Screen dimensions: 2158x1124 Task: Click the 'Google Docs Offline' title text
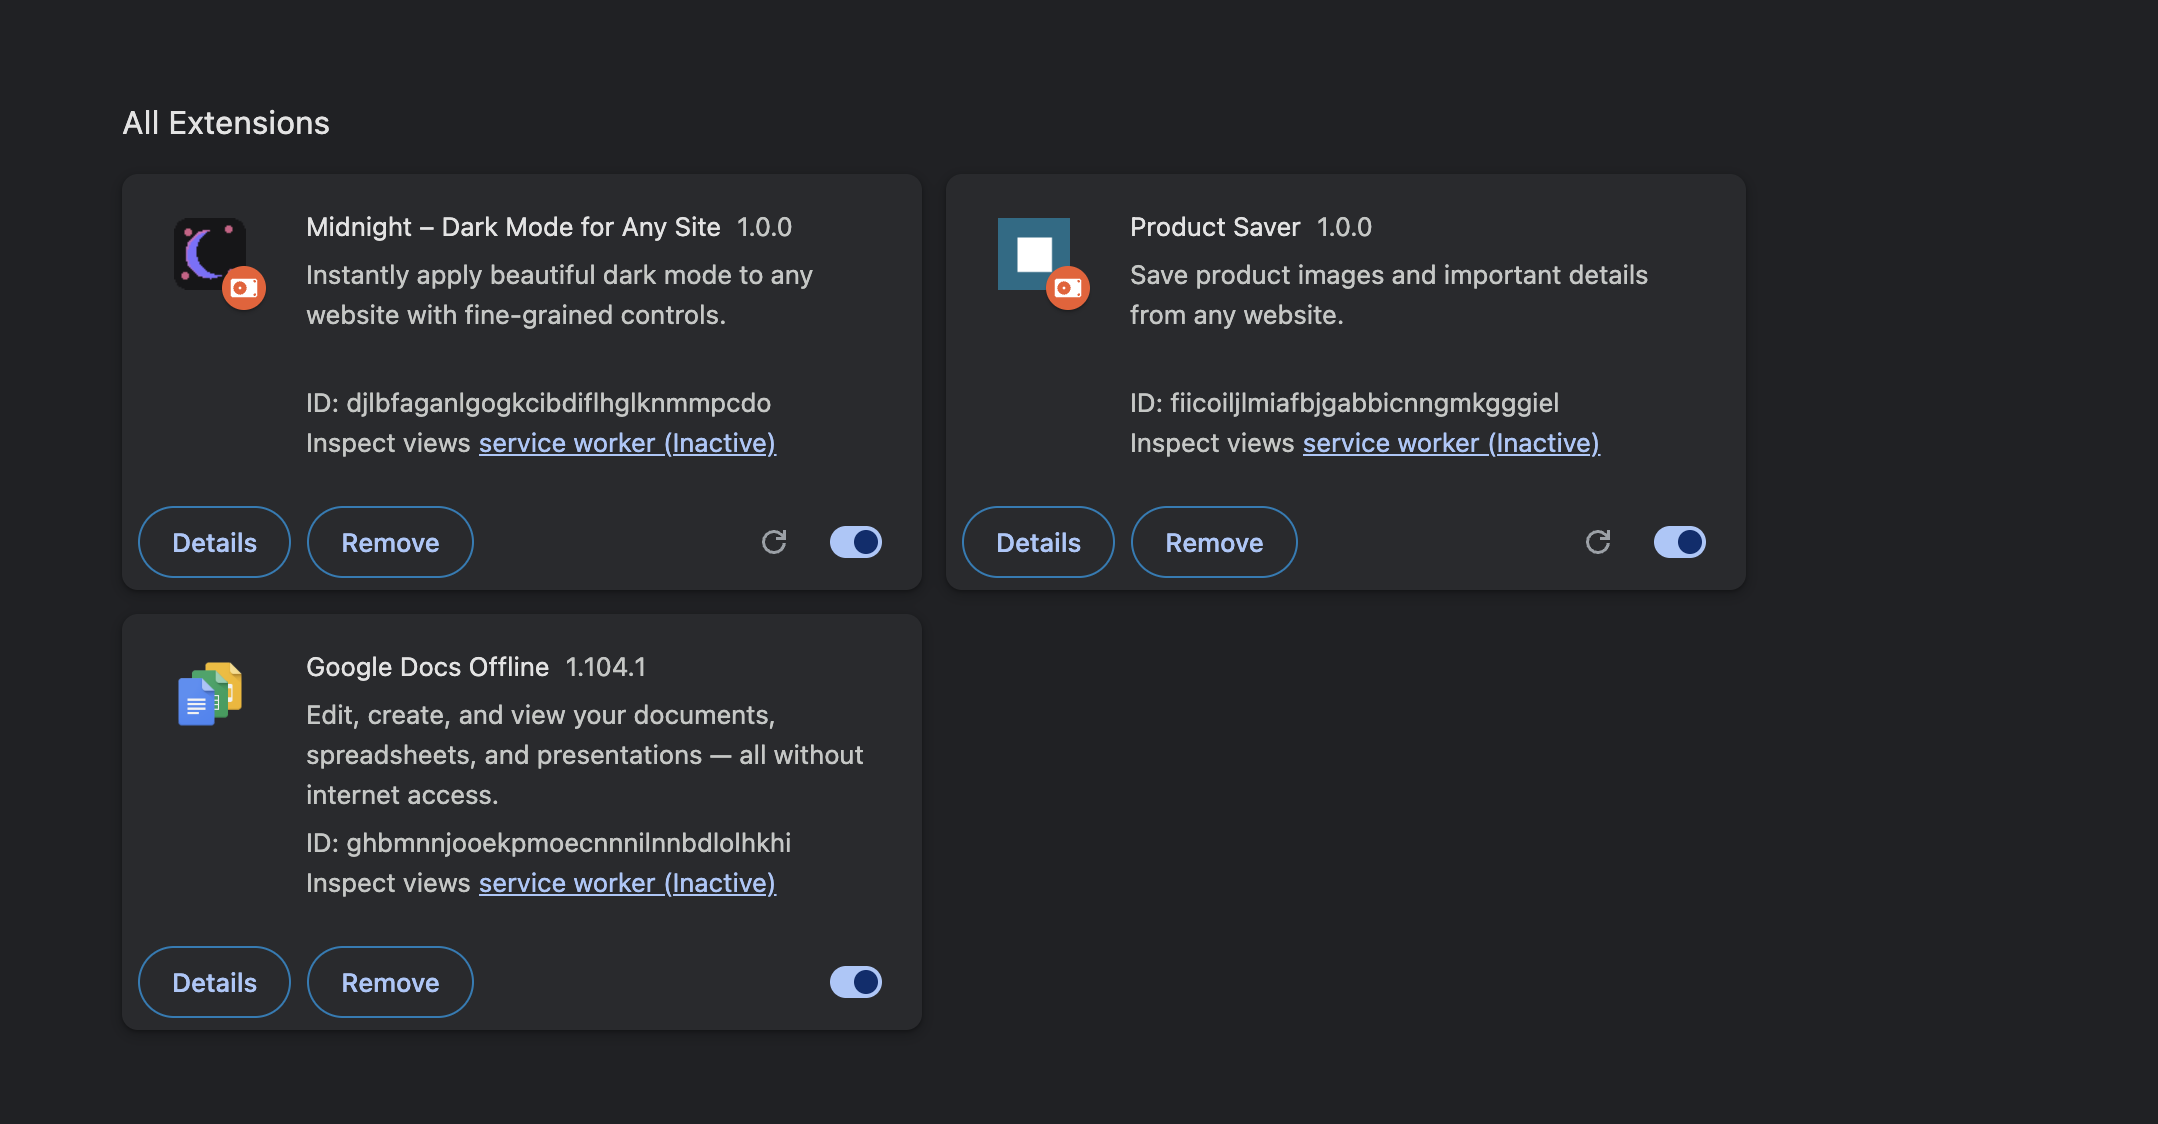click(427, 667)
